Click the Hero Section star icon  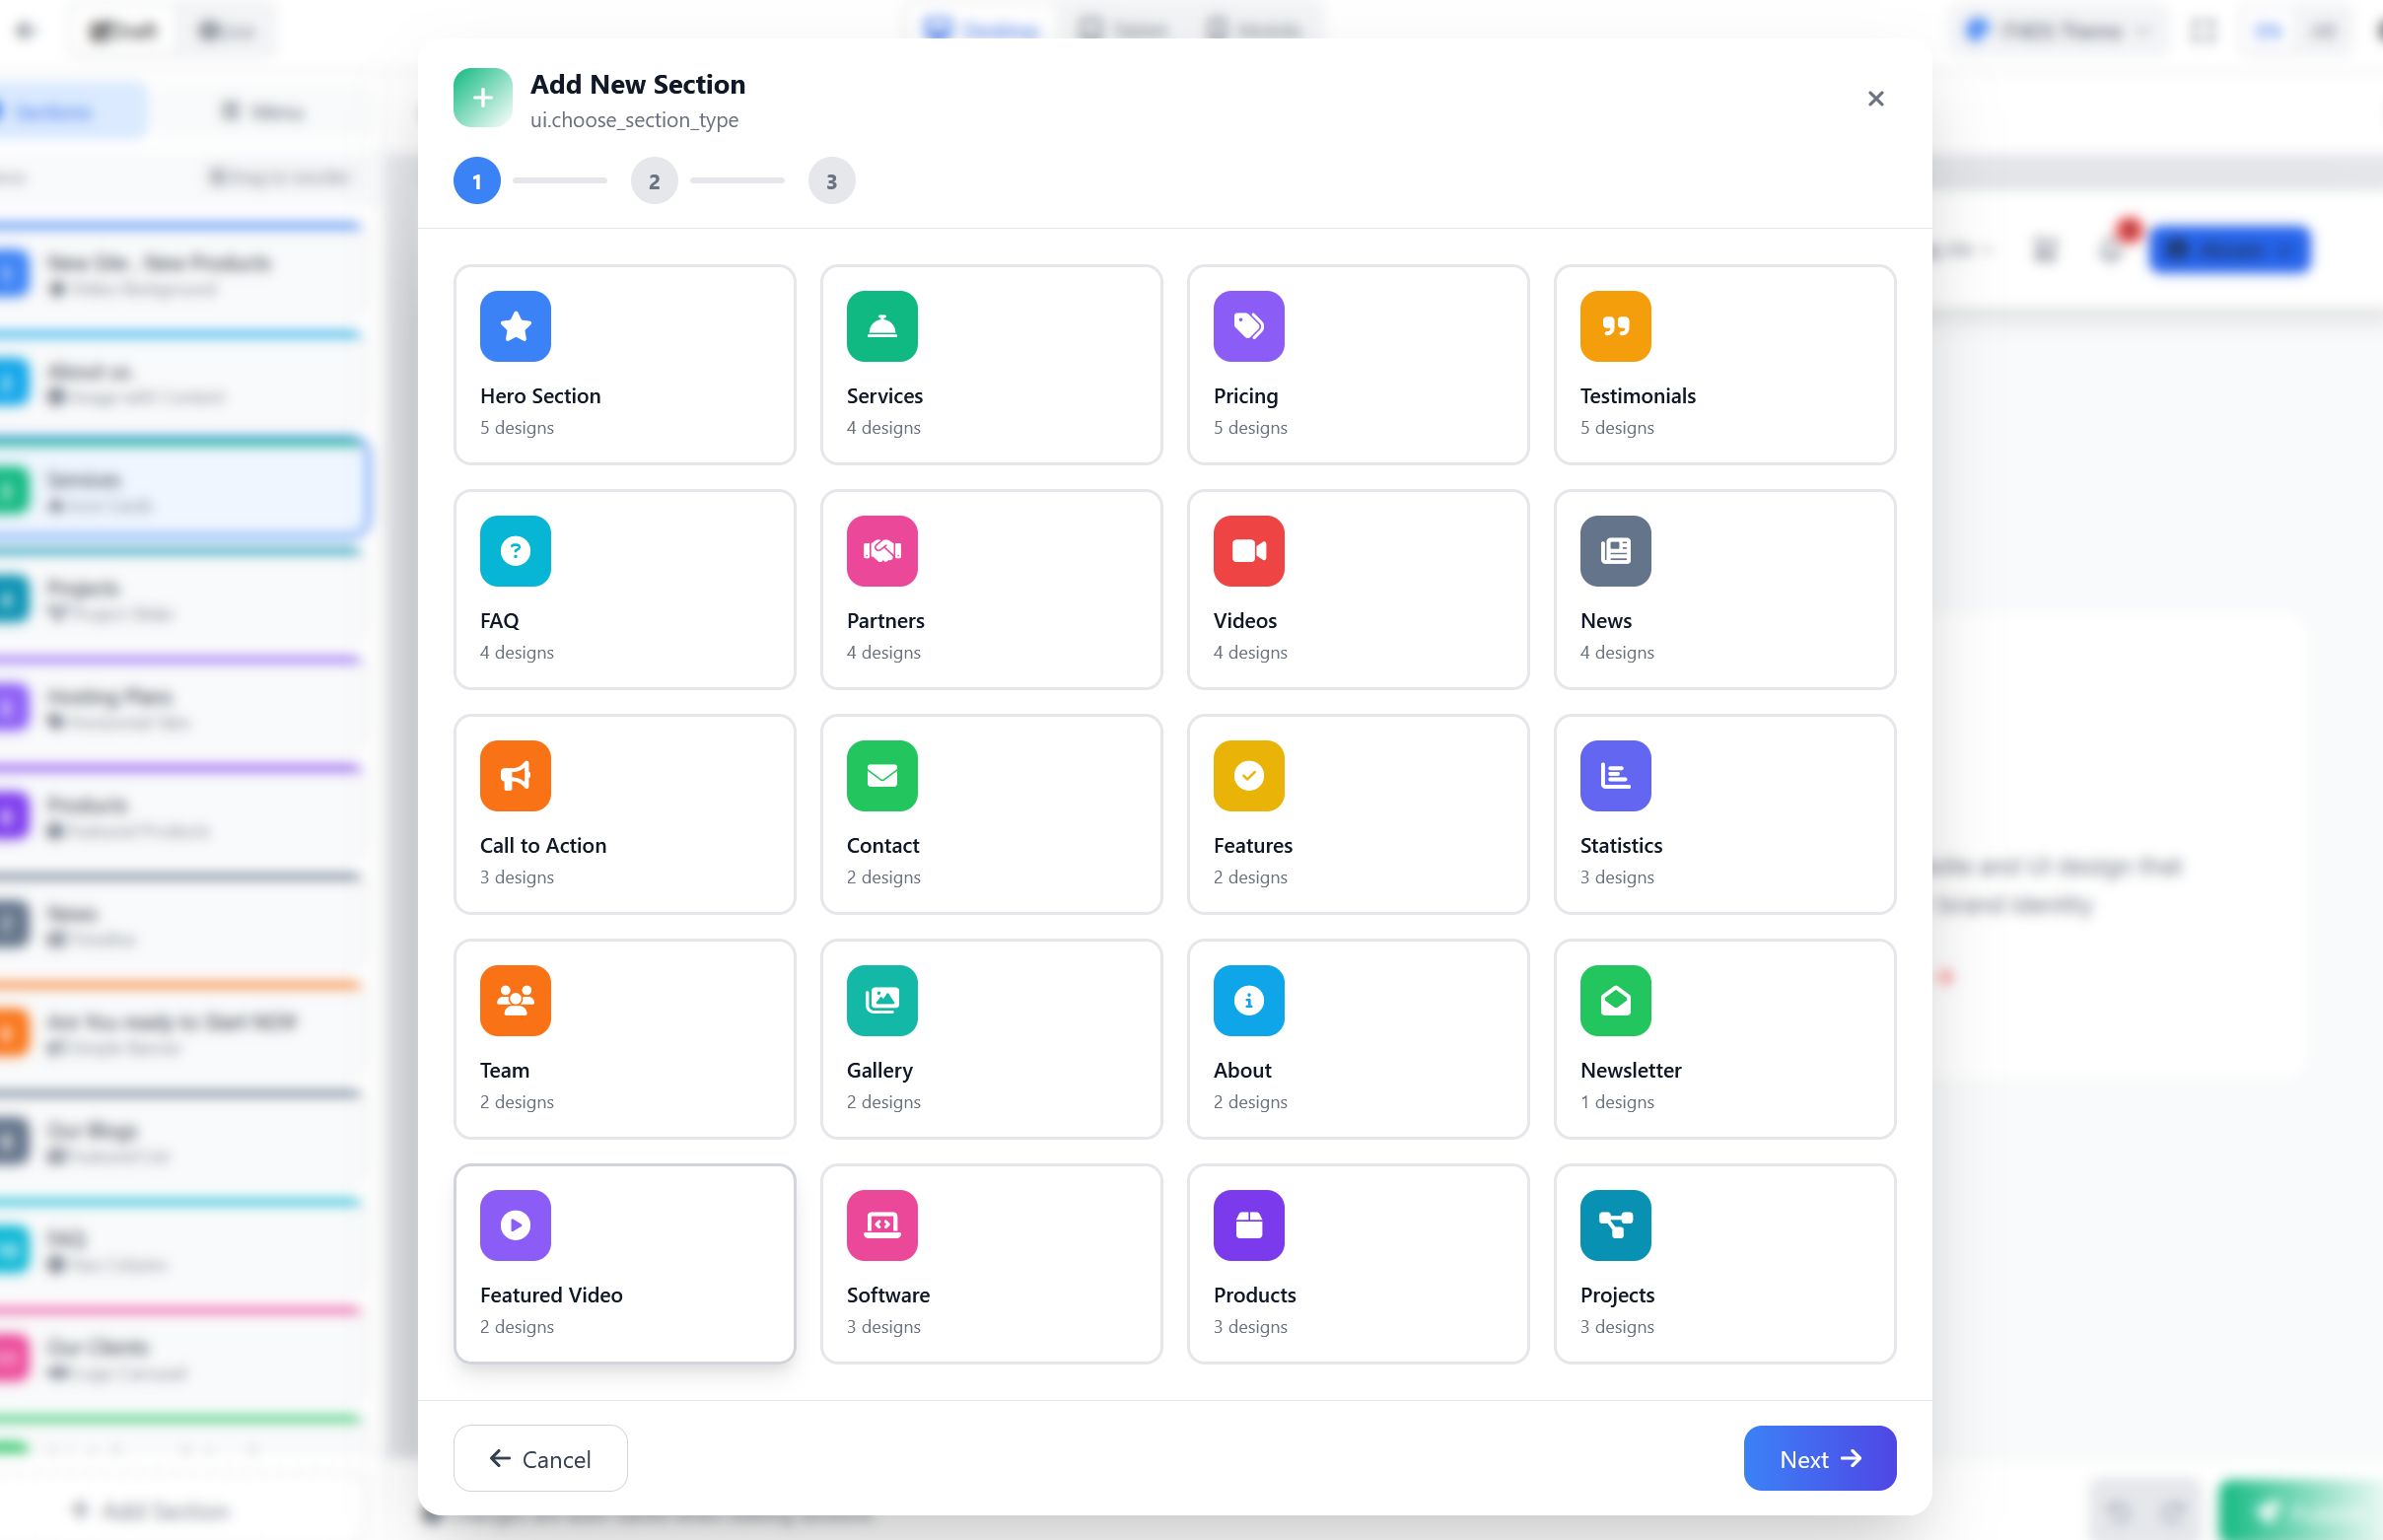pyautogui.click(x=515, y=326)
